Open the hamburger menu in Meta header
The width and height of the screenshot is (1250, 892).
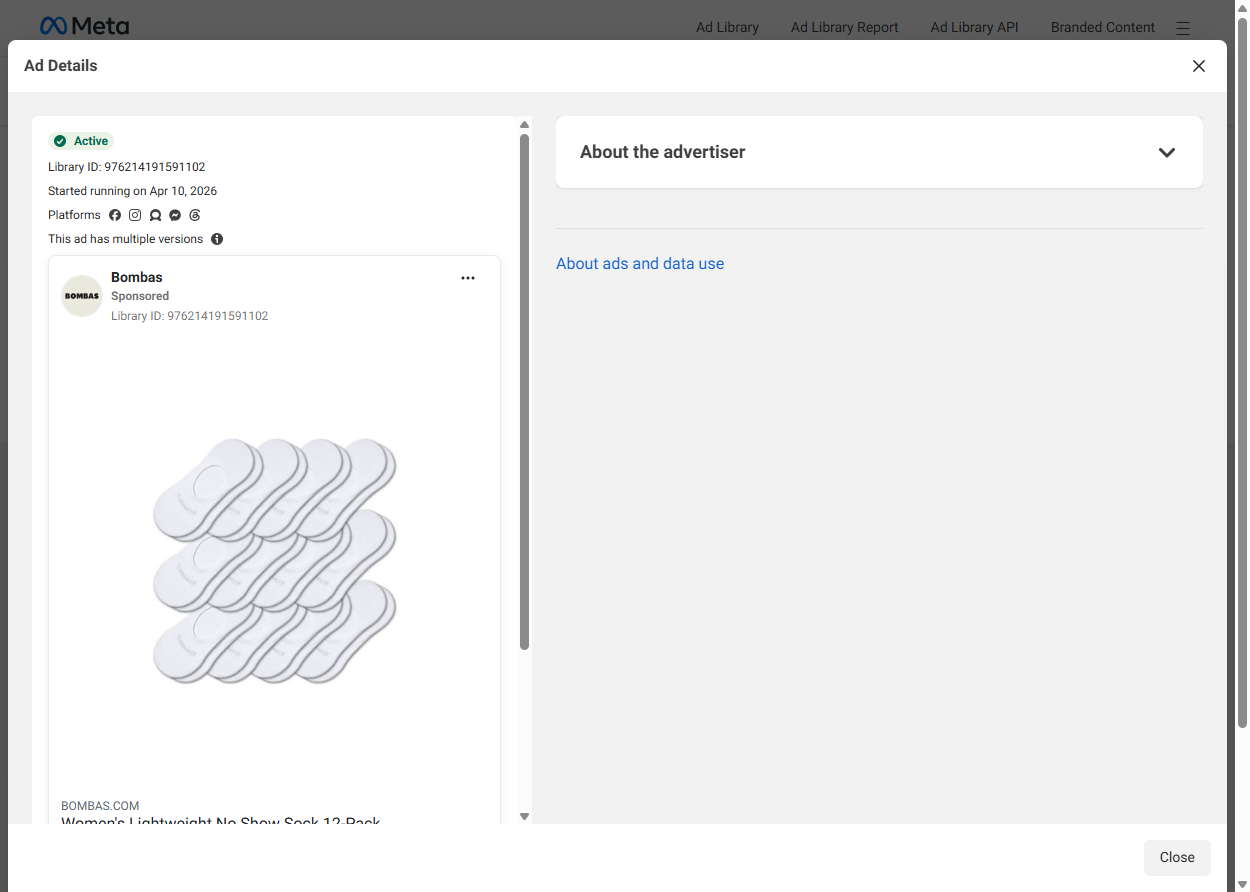(x=1183, y=28)
